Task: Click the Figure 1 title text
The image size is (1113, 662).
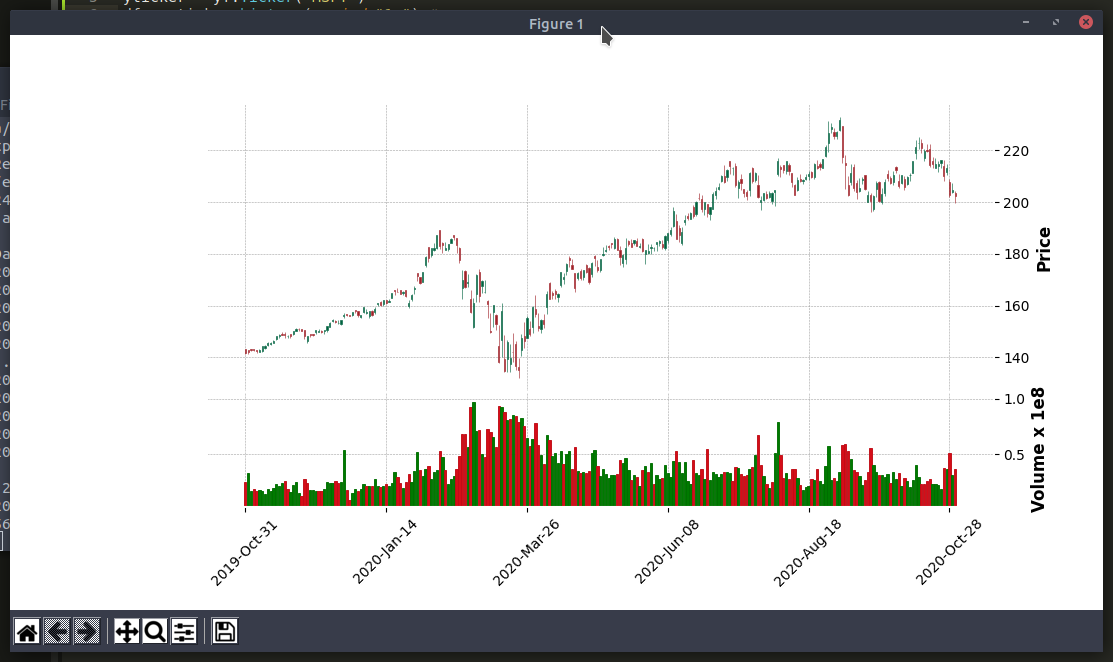Action: 555,23
